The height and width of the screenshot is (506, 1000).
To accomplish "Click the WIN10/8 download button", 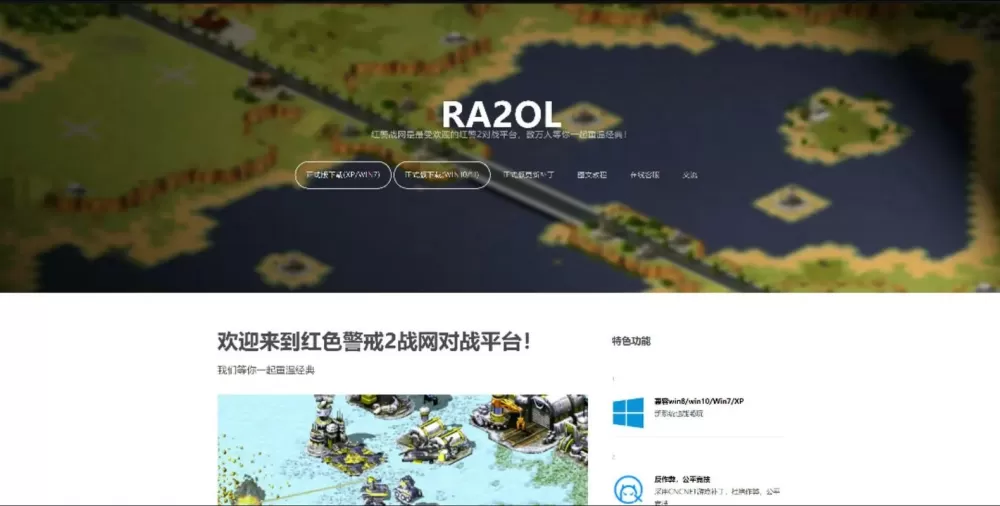I will [x=442, y=175].
